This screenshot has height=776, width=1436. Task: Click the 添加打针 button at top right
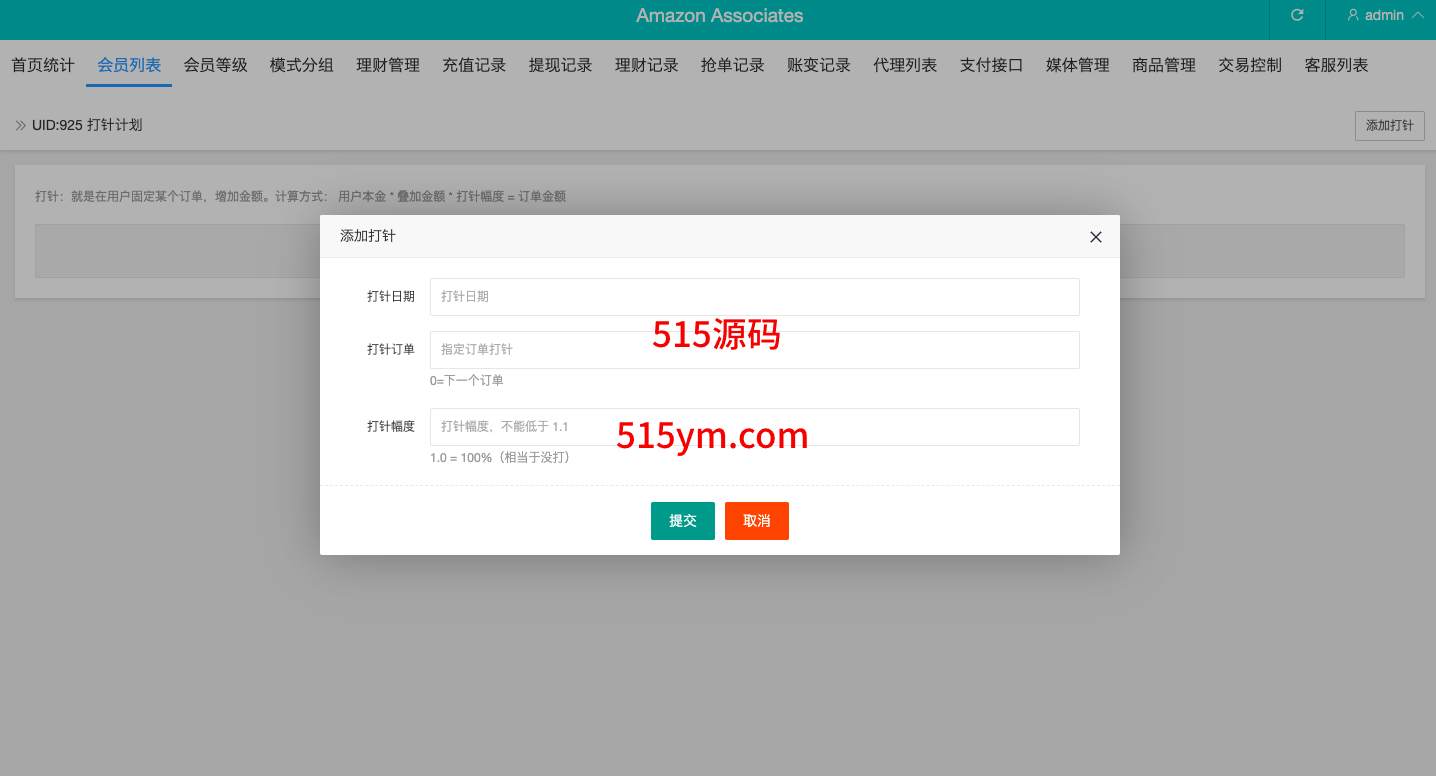click(1389, 126)
